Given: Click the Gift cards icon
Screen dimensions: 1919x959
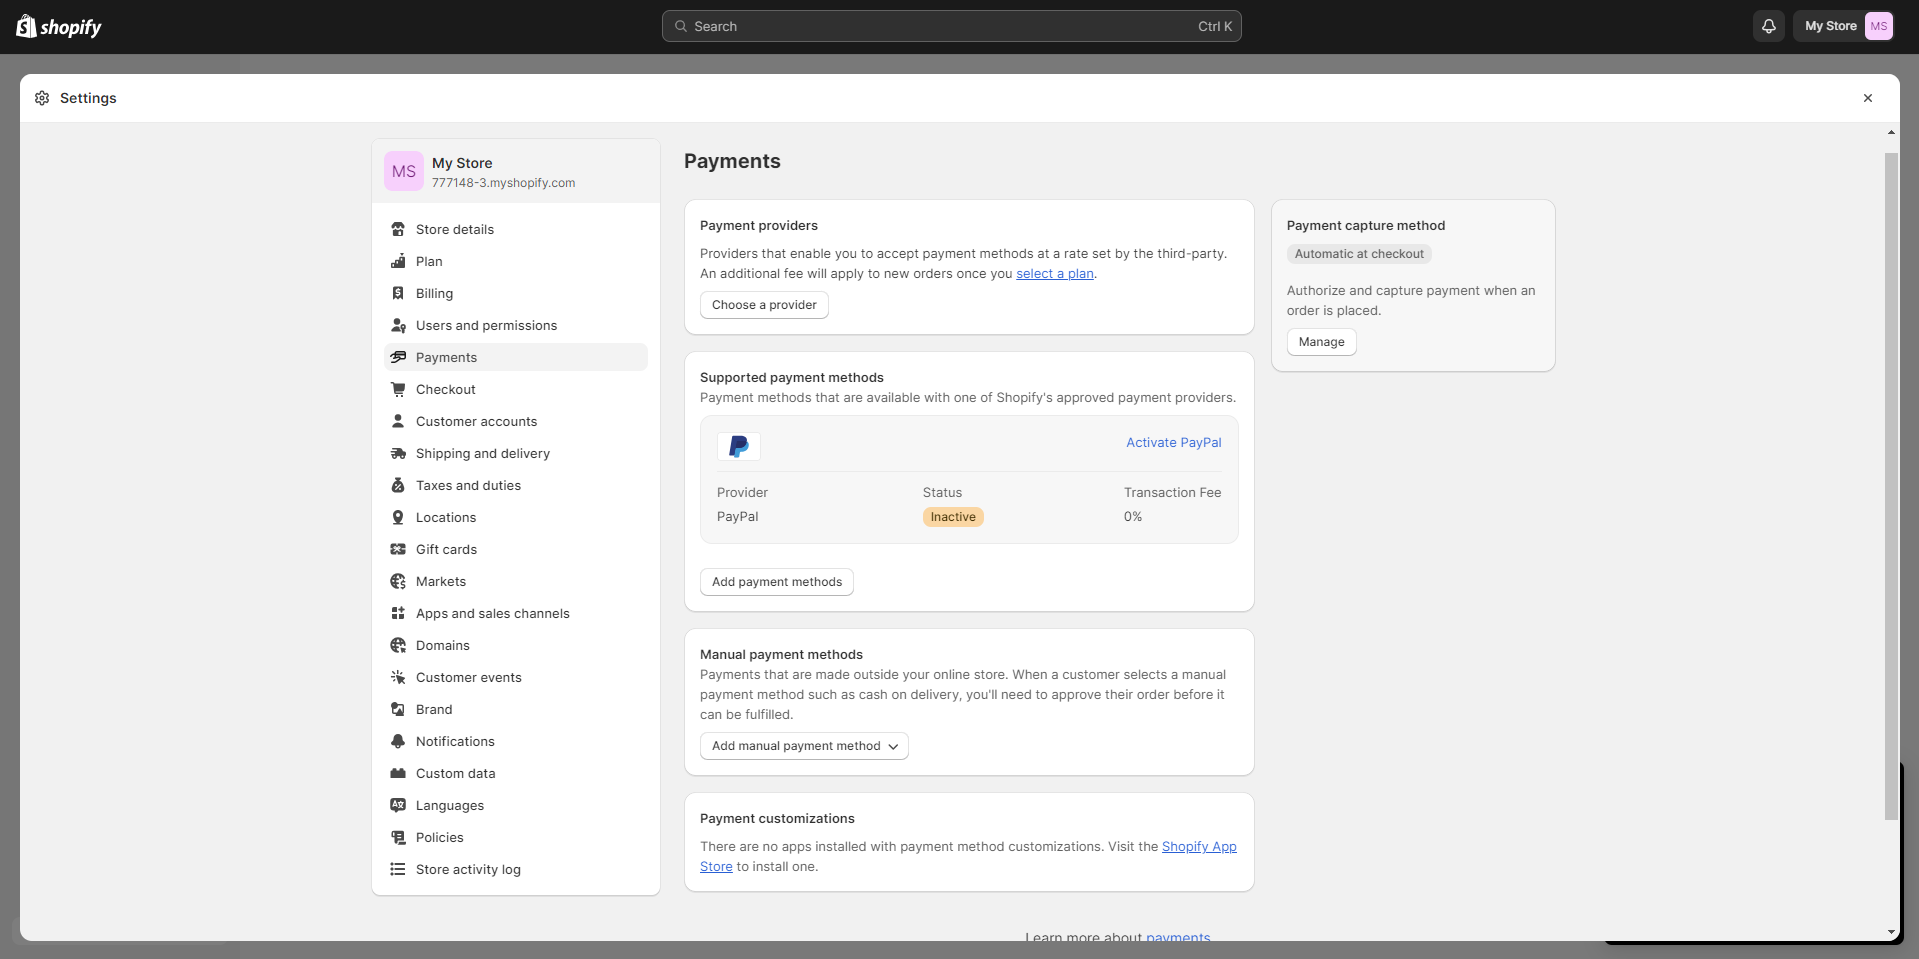Looking at the screenshot, I should point(398,549).
